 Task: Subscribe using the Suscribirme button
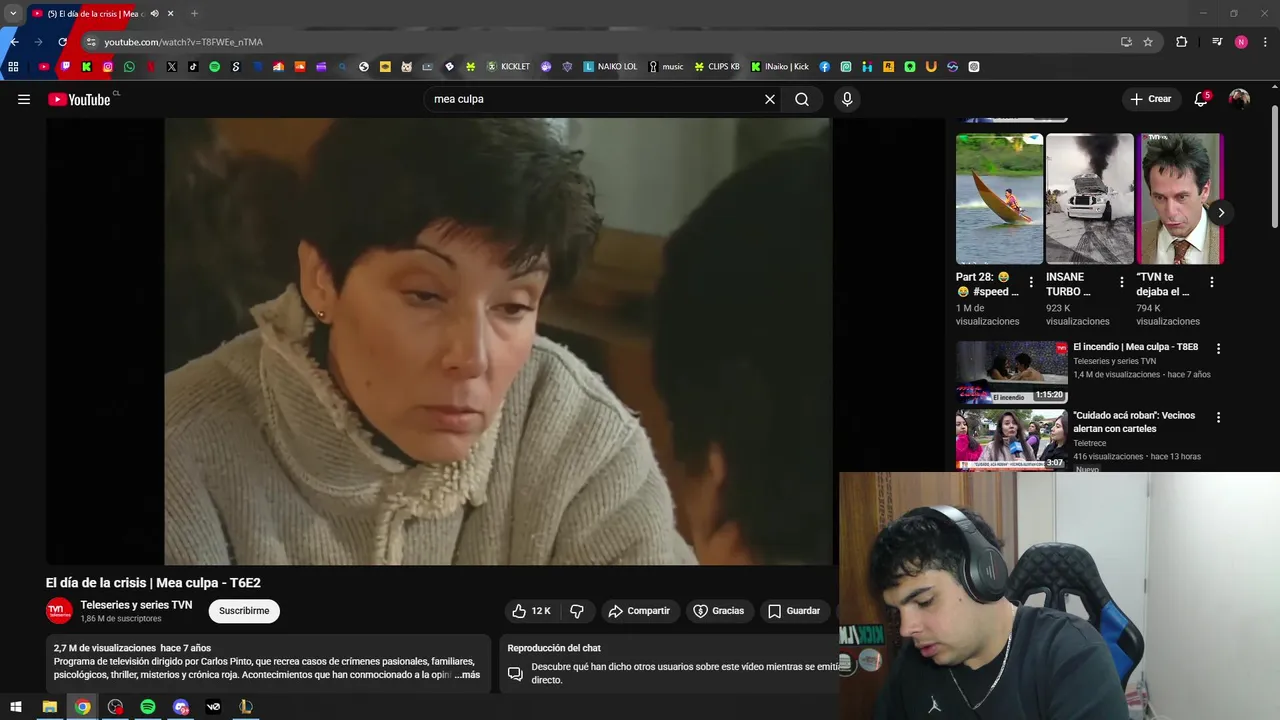click(x=244, y=611)
